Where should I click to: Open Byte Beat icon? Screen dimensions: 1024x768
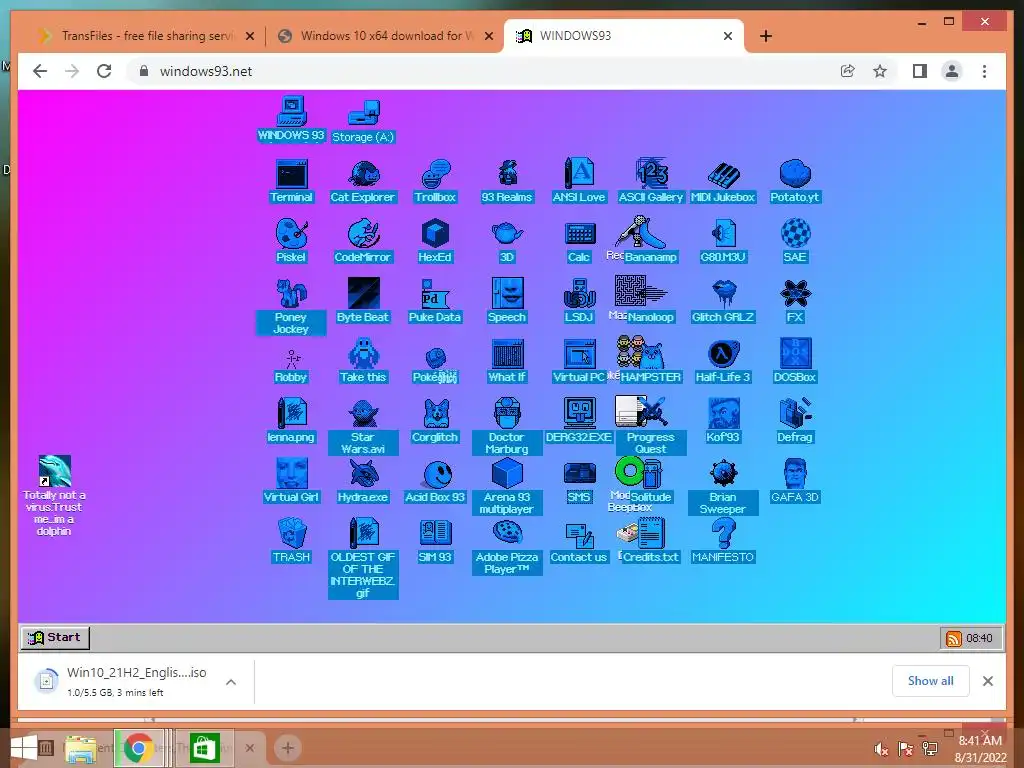(x=363, y=301)
